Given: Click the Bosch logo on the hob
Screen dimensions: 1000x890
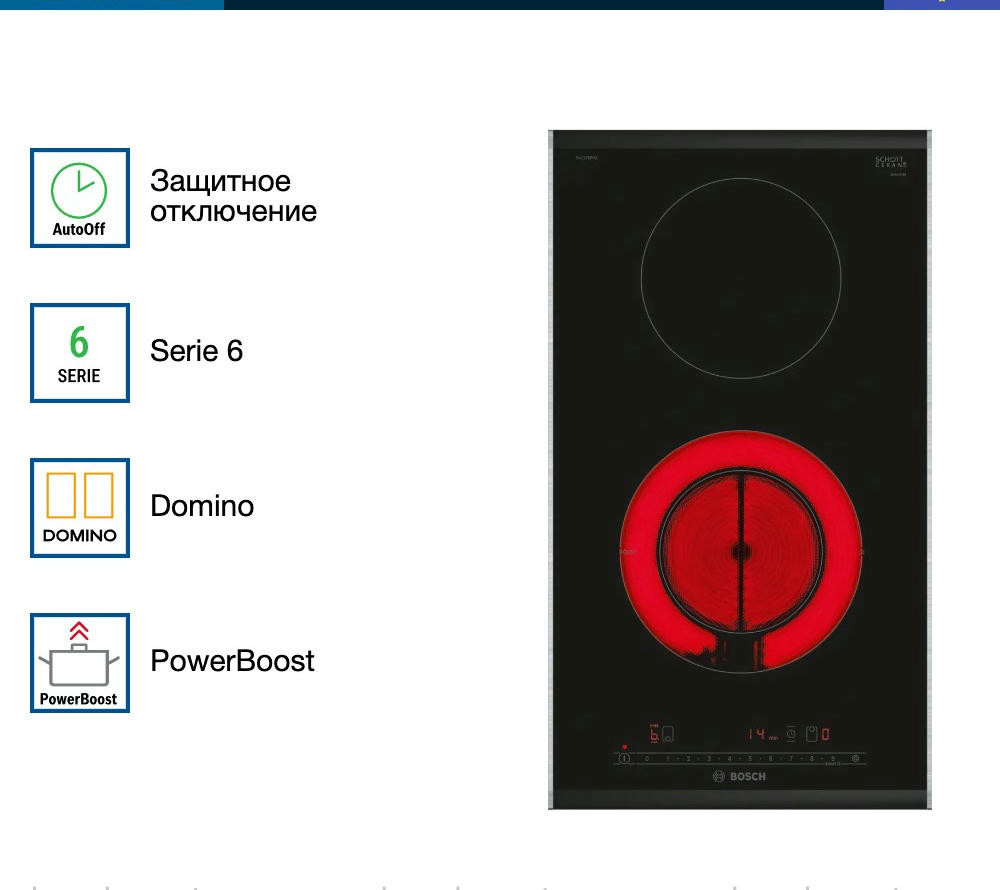Looking at the screenshot, I should pos(739,777).
